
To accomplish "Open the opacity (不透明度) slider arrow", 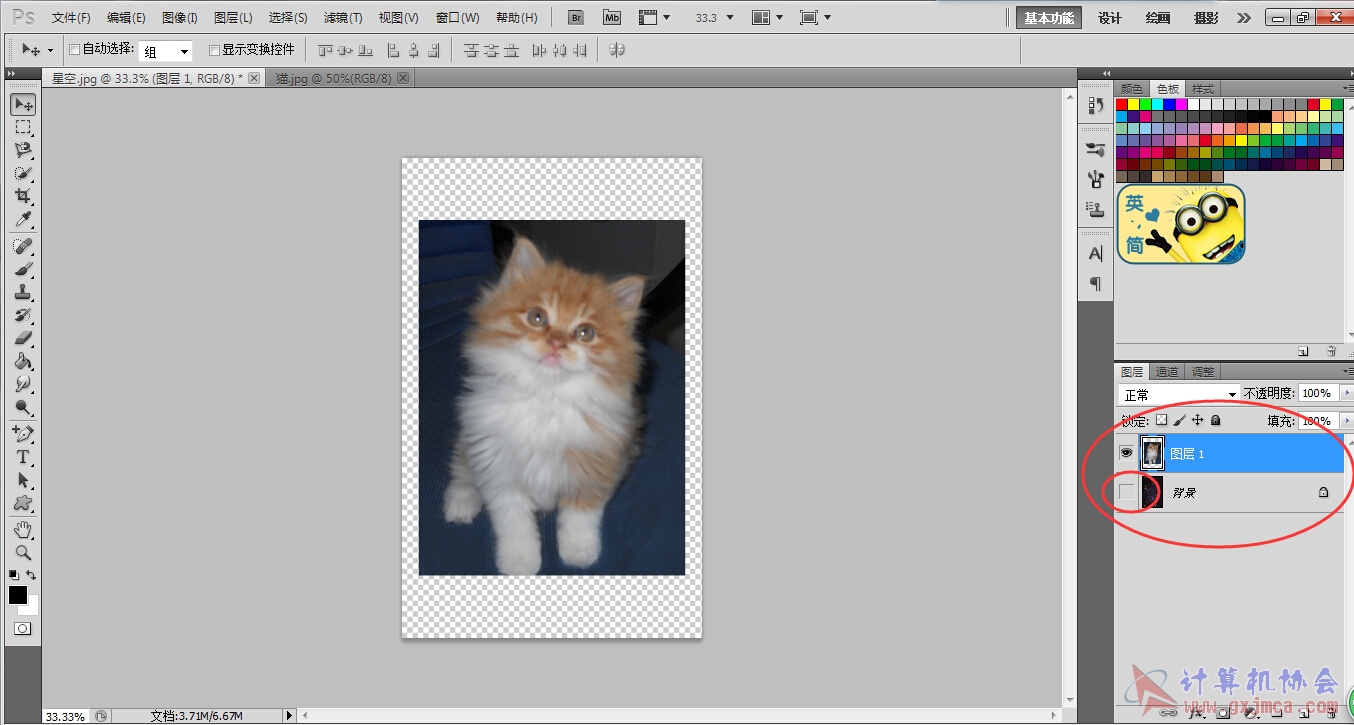I will coord(1345,394).
